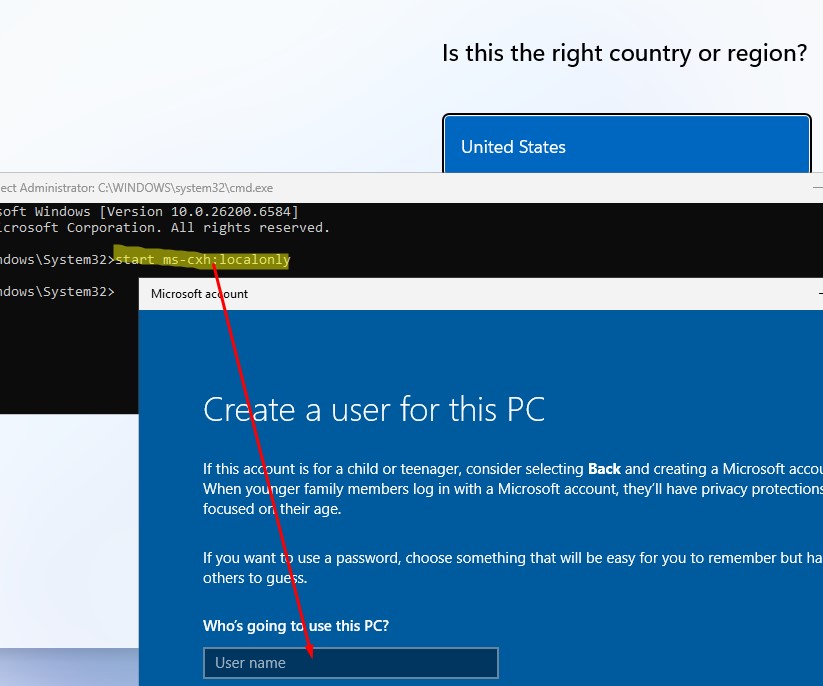Click the right country or region heading
Image resolution: width=823 pixels, height=686 pixels.
pos(624,53)
